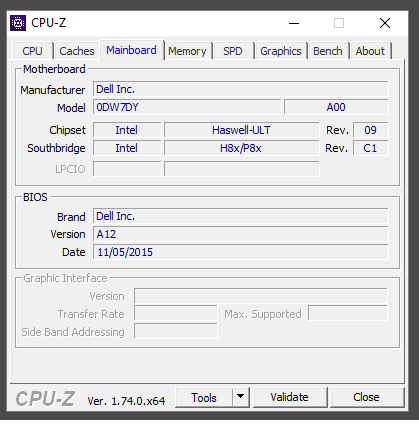Click the Tools button

click(x=204, y=397)
